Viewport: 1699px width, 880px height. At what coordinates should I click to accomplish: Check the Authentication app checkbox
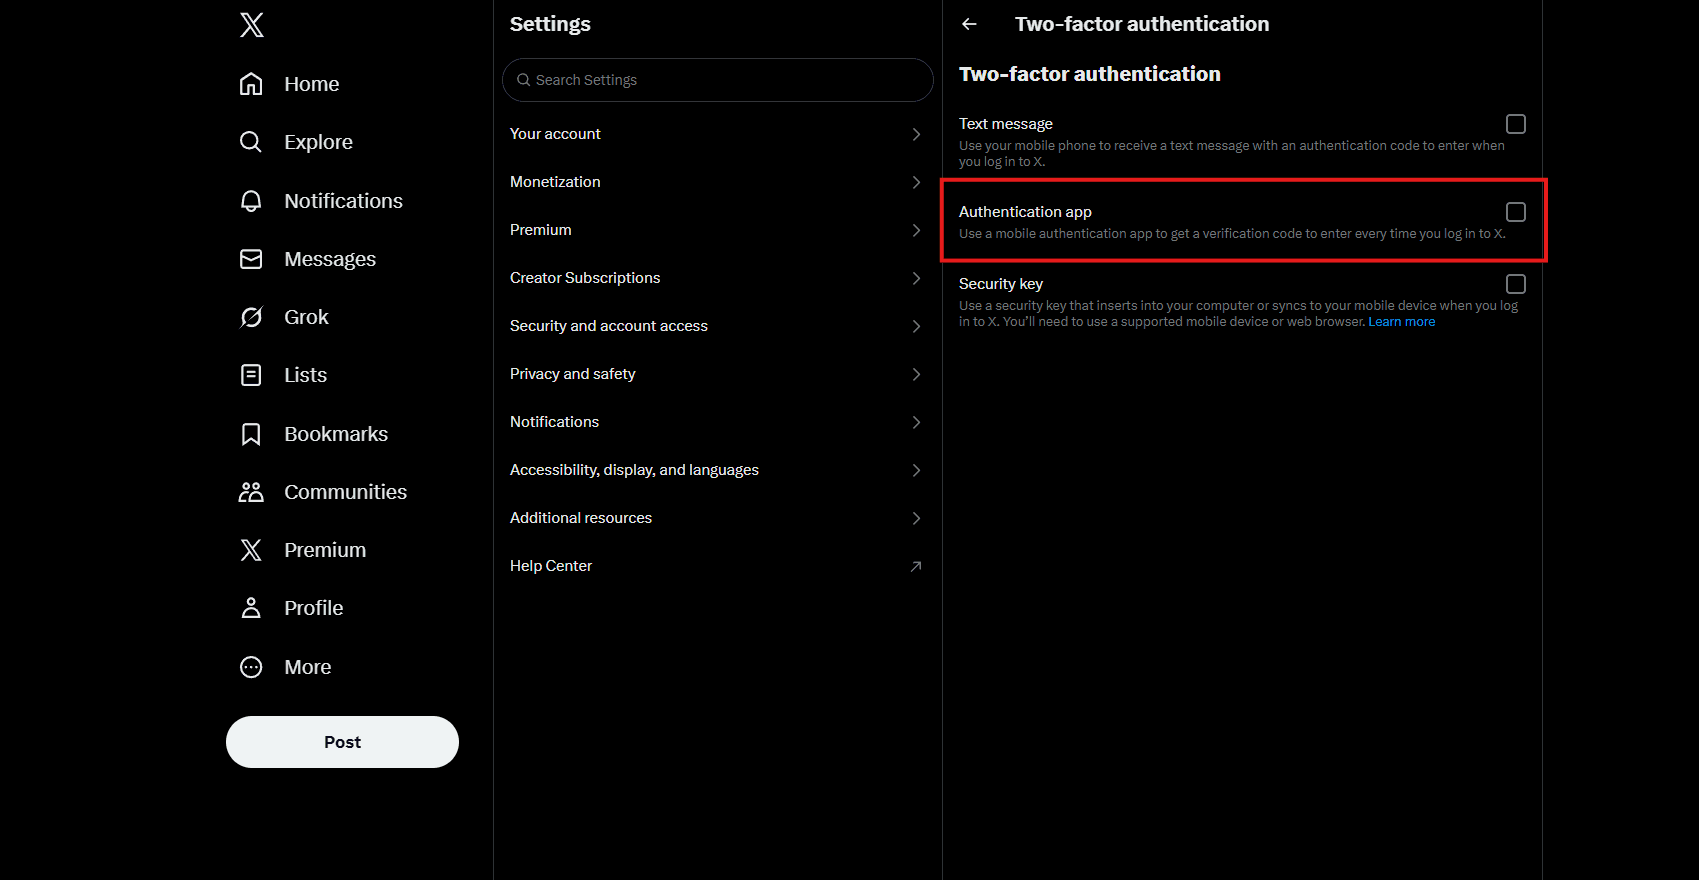click(x=1515, y=211)
